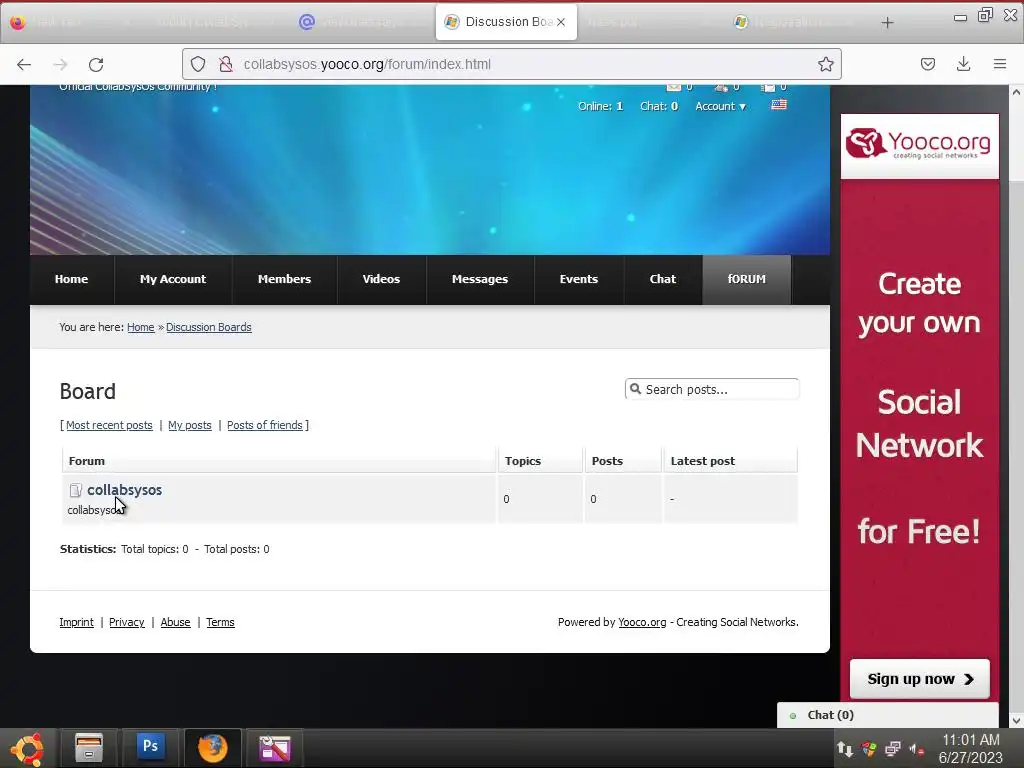
Task: Click the Yooco.org logo in the ad
Action: (919, 145)
